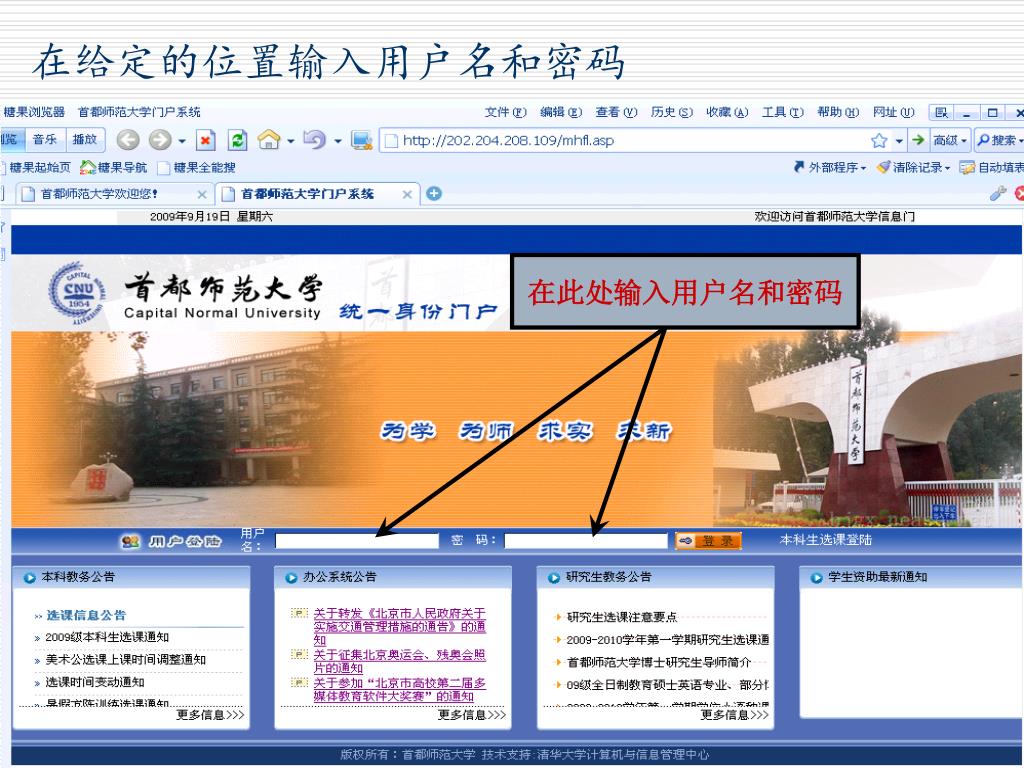The height and width of the screenshot is (768, 1024).
Task: Click the undo closed tab arrow icon
Action: point(315,140)
